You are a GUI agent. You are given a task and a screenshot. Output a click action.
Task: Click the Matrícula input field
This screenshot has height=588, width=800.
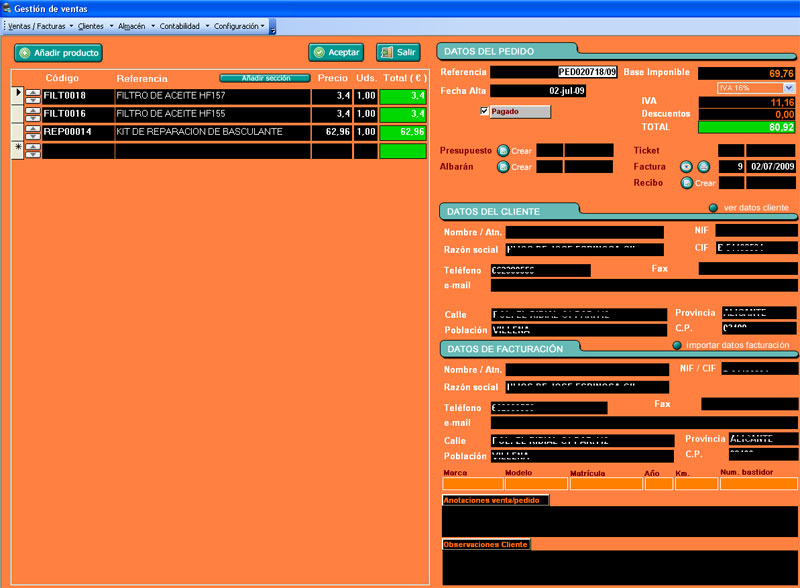[606, 484]
